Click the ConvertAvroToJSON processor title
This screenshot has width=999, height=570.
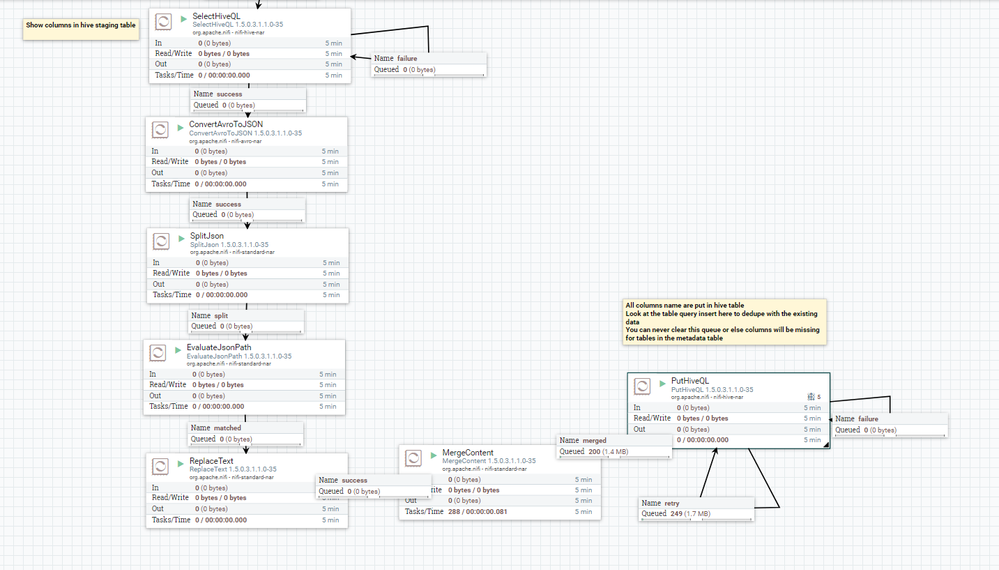tap(226, 124)
